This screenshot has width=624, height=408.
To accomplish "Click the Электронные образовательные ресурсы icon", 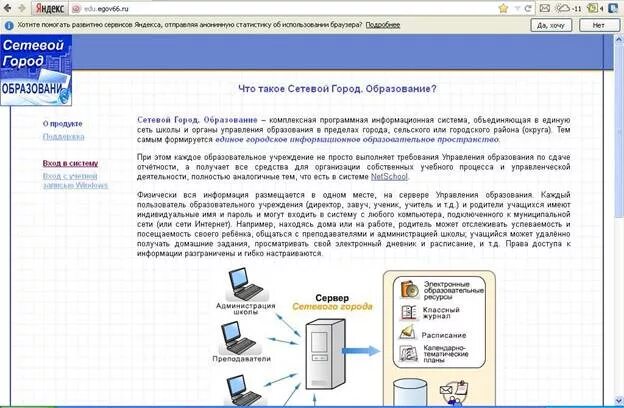I will click(x=410, y=289).
